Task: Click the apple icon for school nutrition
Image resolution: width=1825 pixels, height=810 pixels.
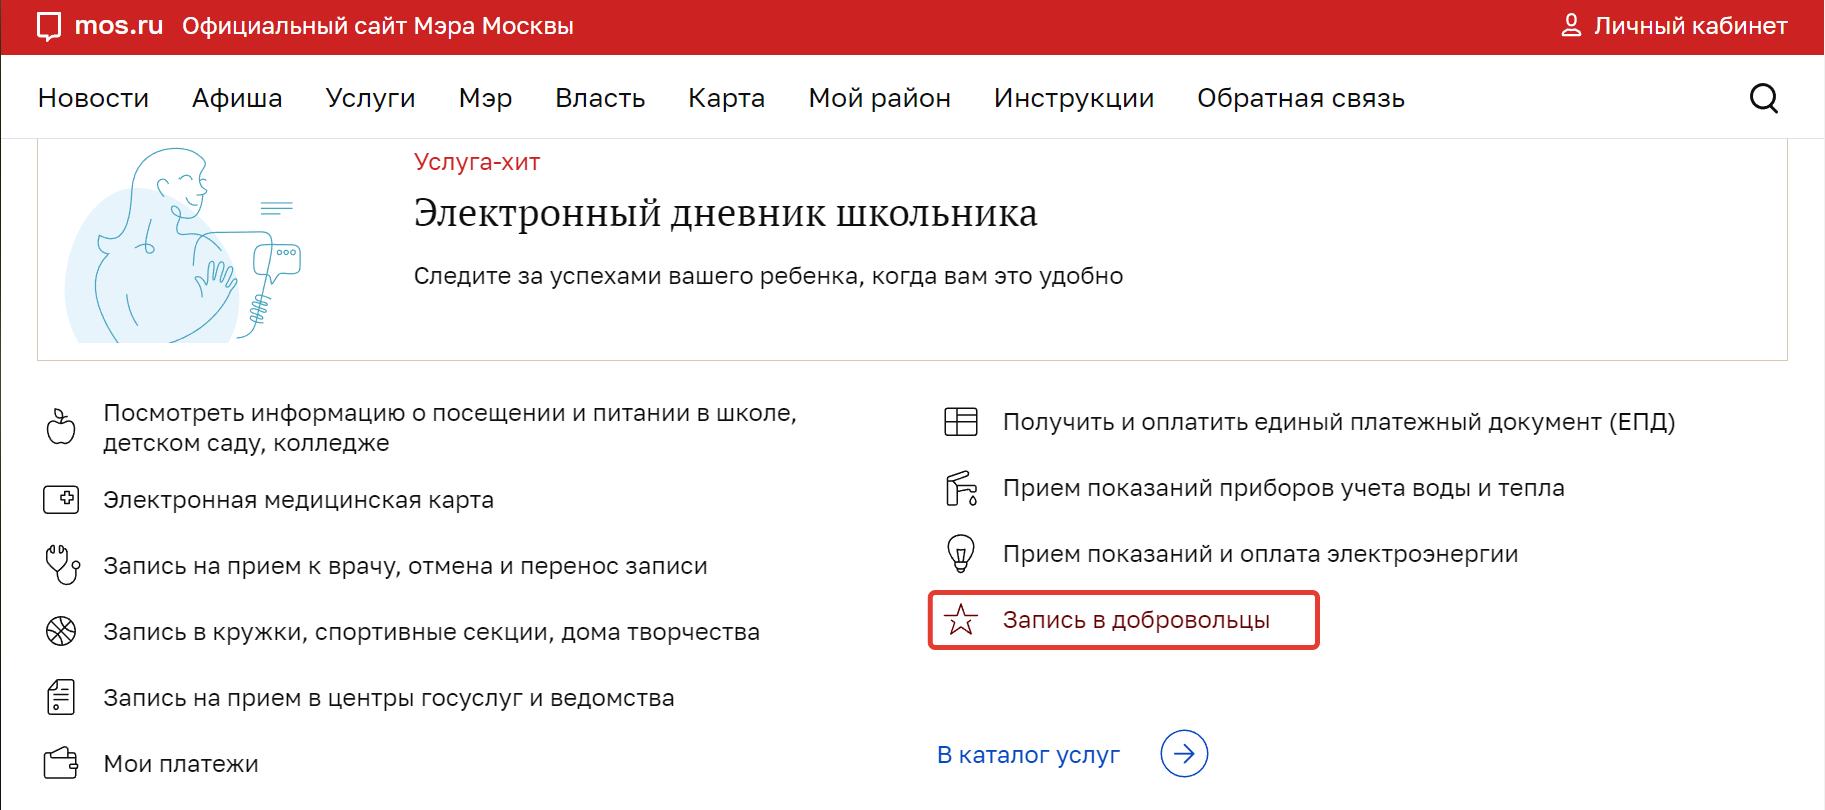Action: pos(61,427)
